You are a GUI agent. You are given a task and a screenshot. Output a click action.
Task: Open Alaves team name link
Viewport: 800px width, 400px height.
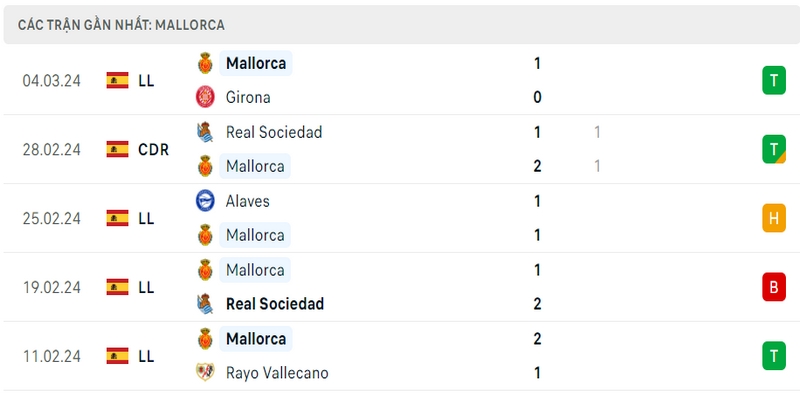tap(247, 201)
